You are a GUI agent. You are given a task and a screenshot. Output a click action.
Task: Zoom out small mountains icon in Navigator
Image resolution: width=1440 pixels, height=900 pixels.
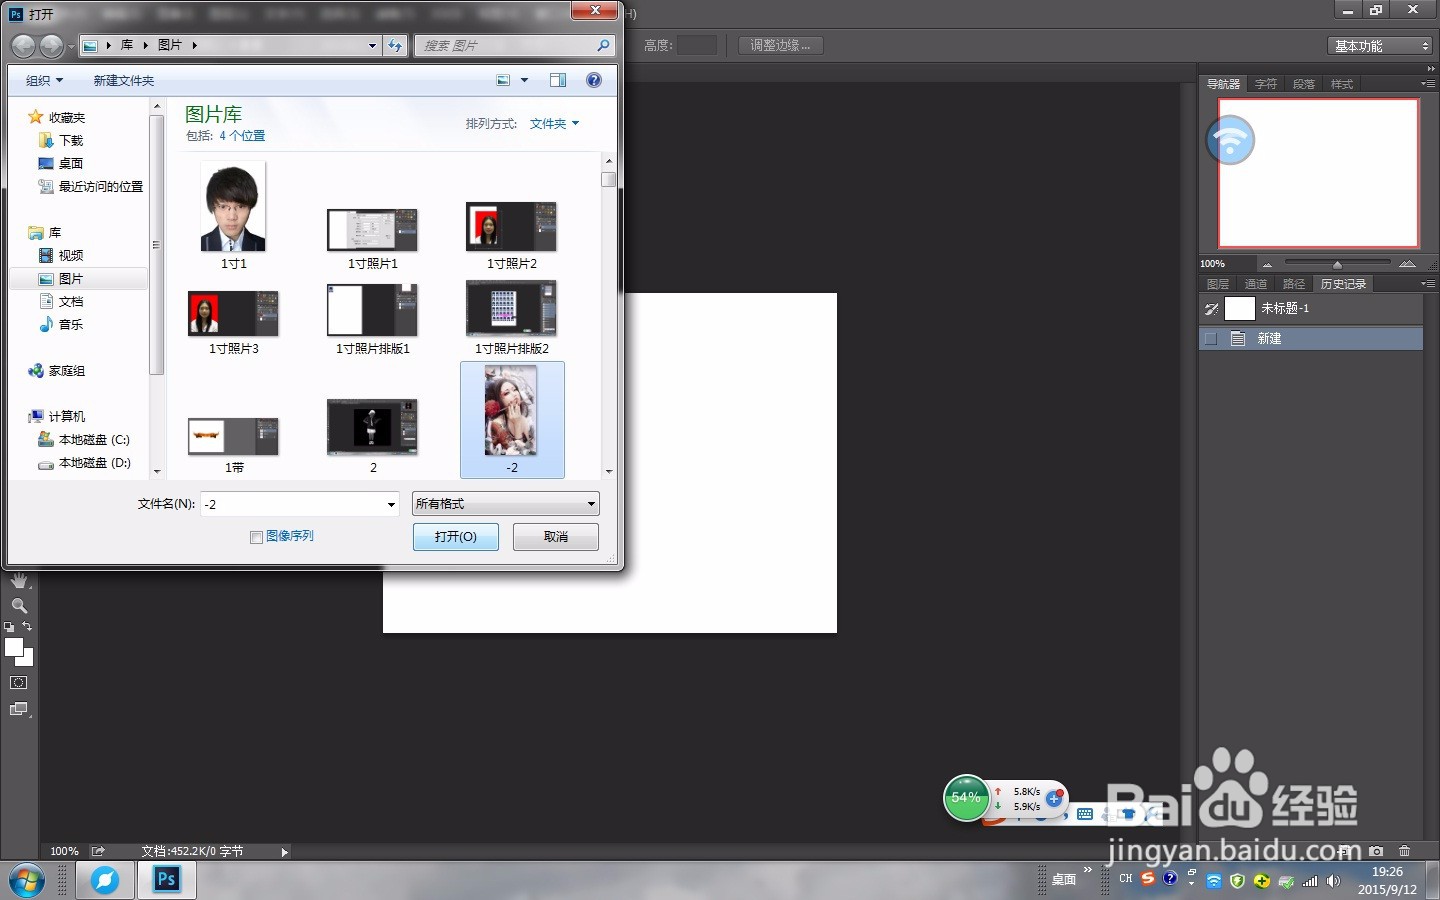point(1267,264)
